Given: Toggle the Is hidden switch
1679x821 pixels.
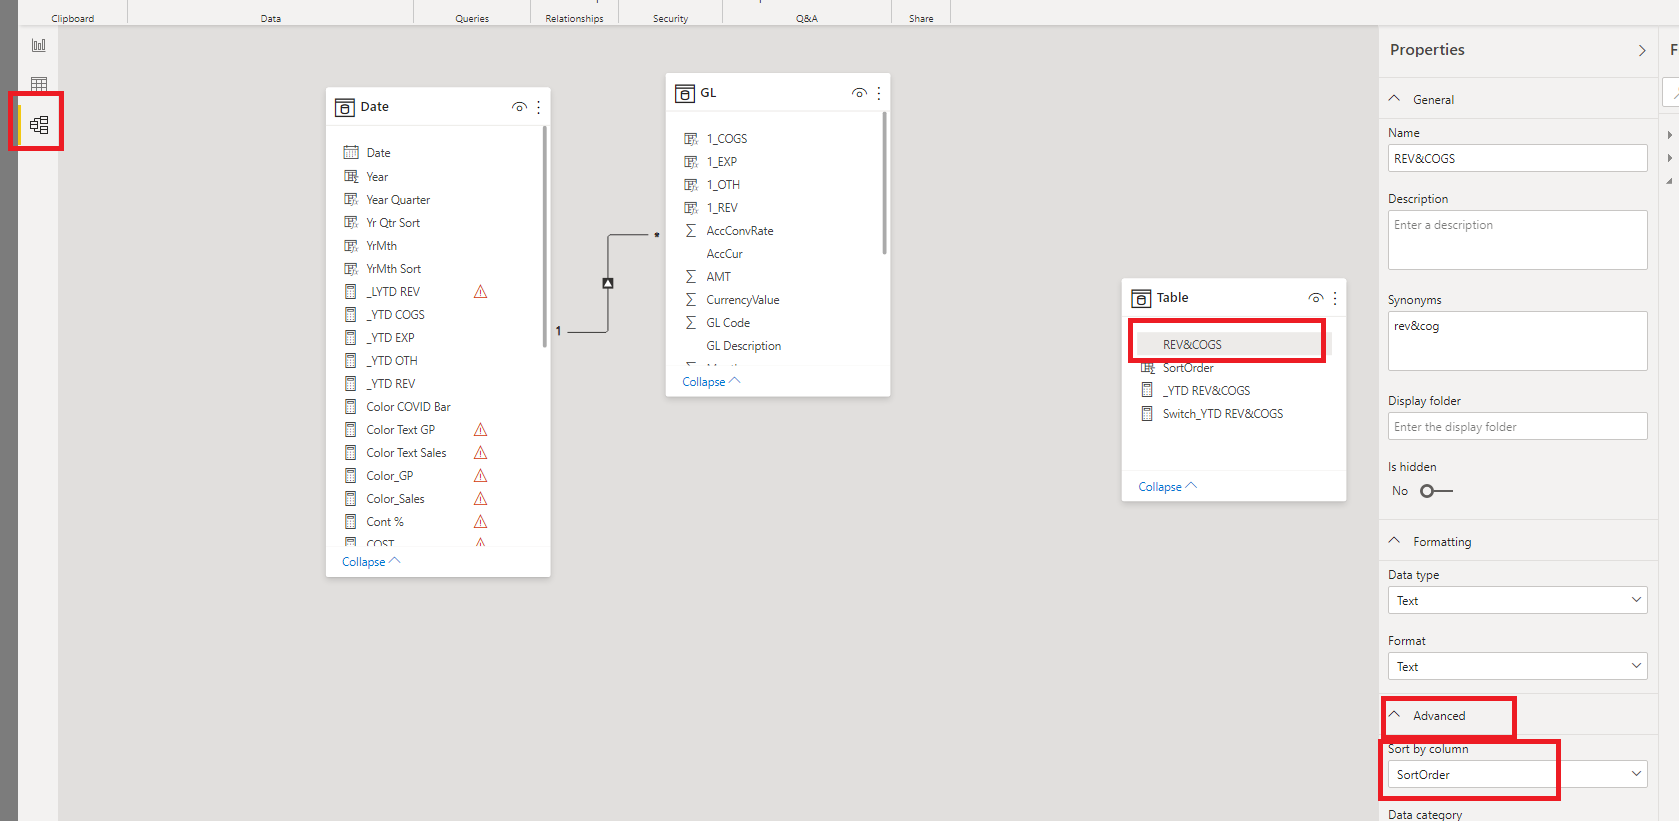Looking at the screenshot, I should [x=1436, y=491].
